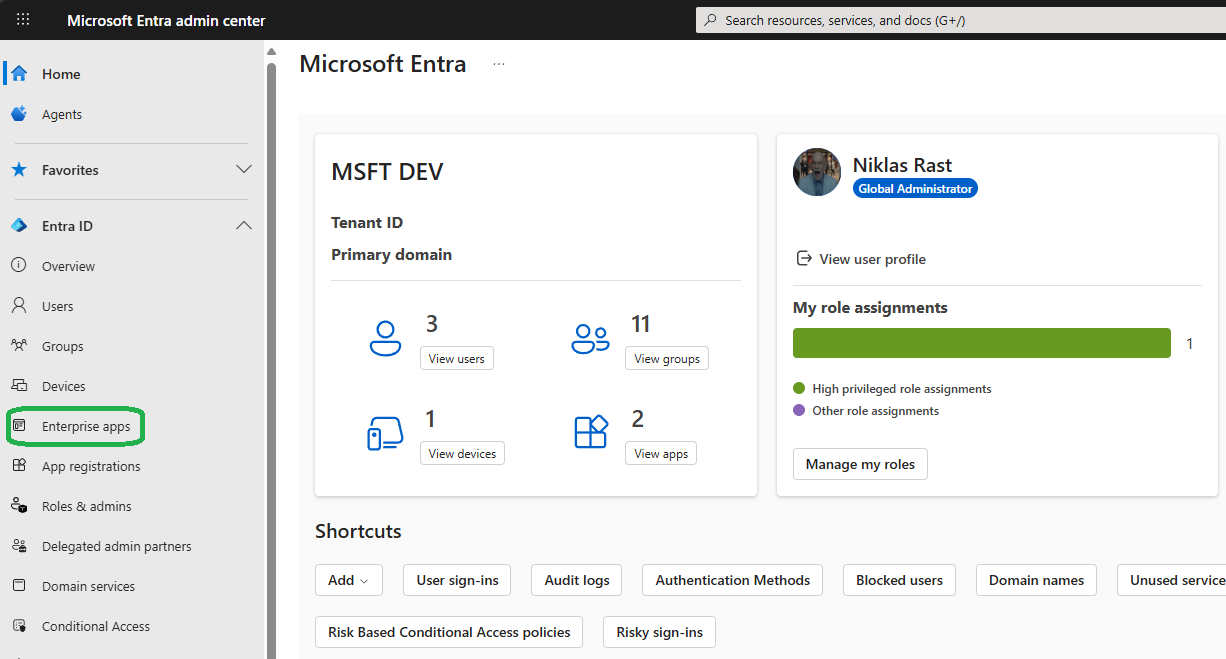The height and width of the screenshot is (659, 1226).
Task: Select the Groups icon in sidebar
Action: click(x=19, y=346)
